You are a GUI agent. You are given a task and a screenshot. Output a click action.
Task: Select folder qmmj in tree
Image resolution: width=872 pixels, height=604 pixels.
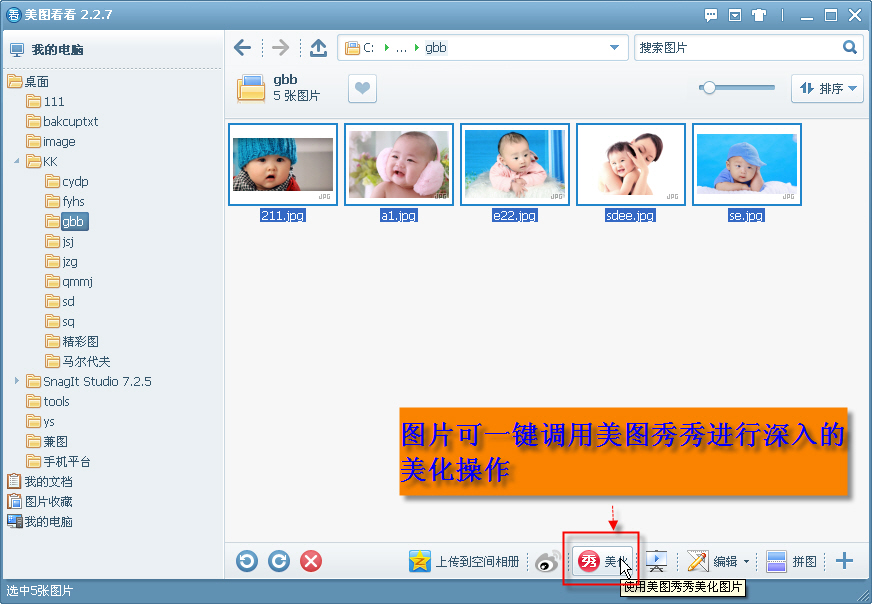point(69,282)
